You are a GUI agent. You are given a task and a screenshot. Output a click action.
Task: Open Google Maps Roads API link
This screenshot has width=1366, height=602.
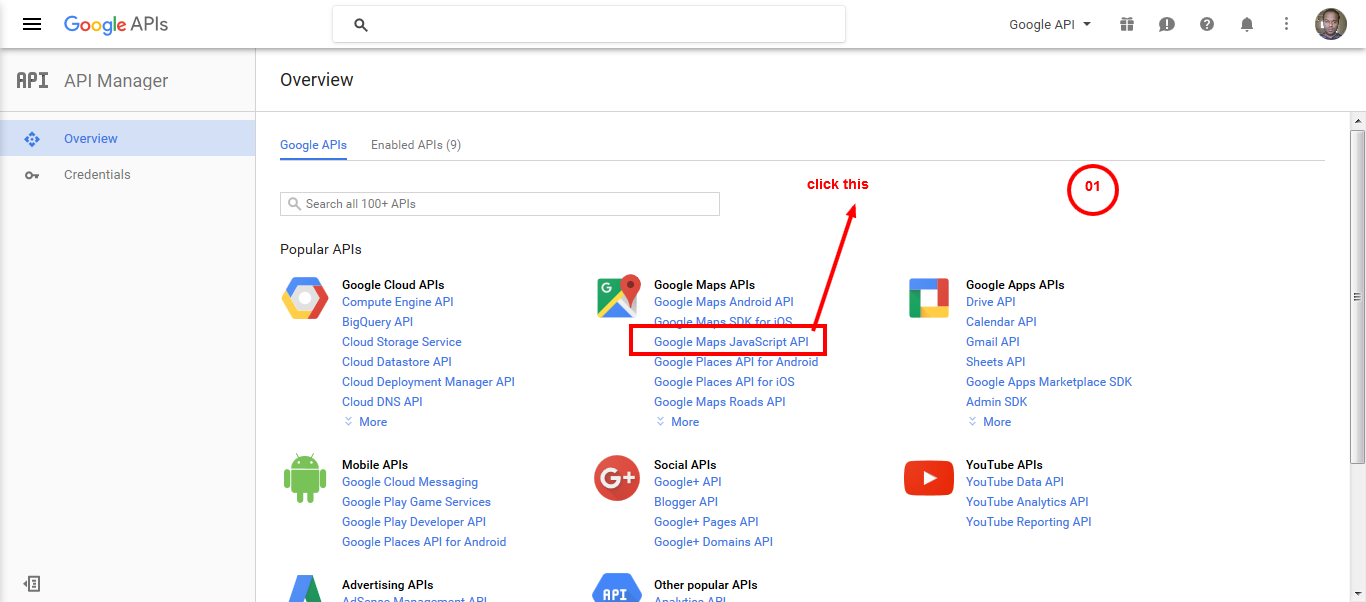point(720,402)
